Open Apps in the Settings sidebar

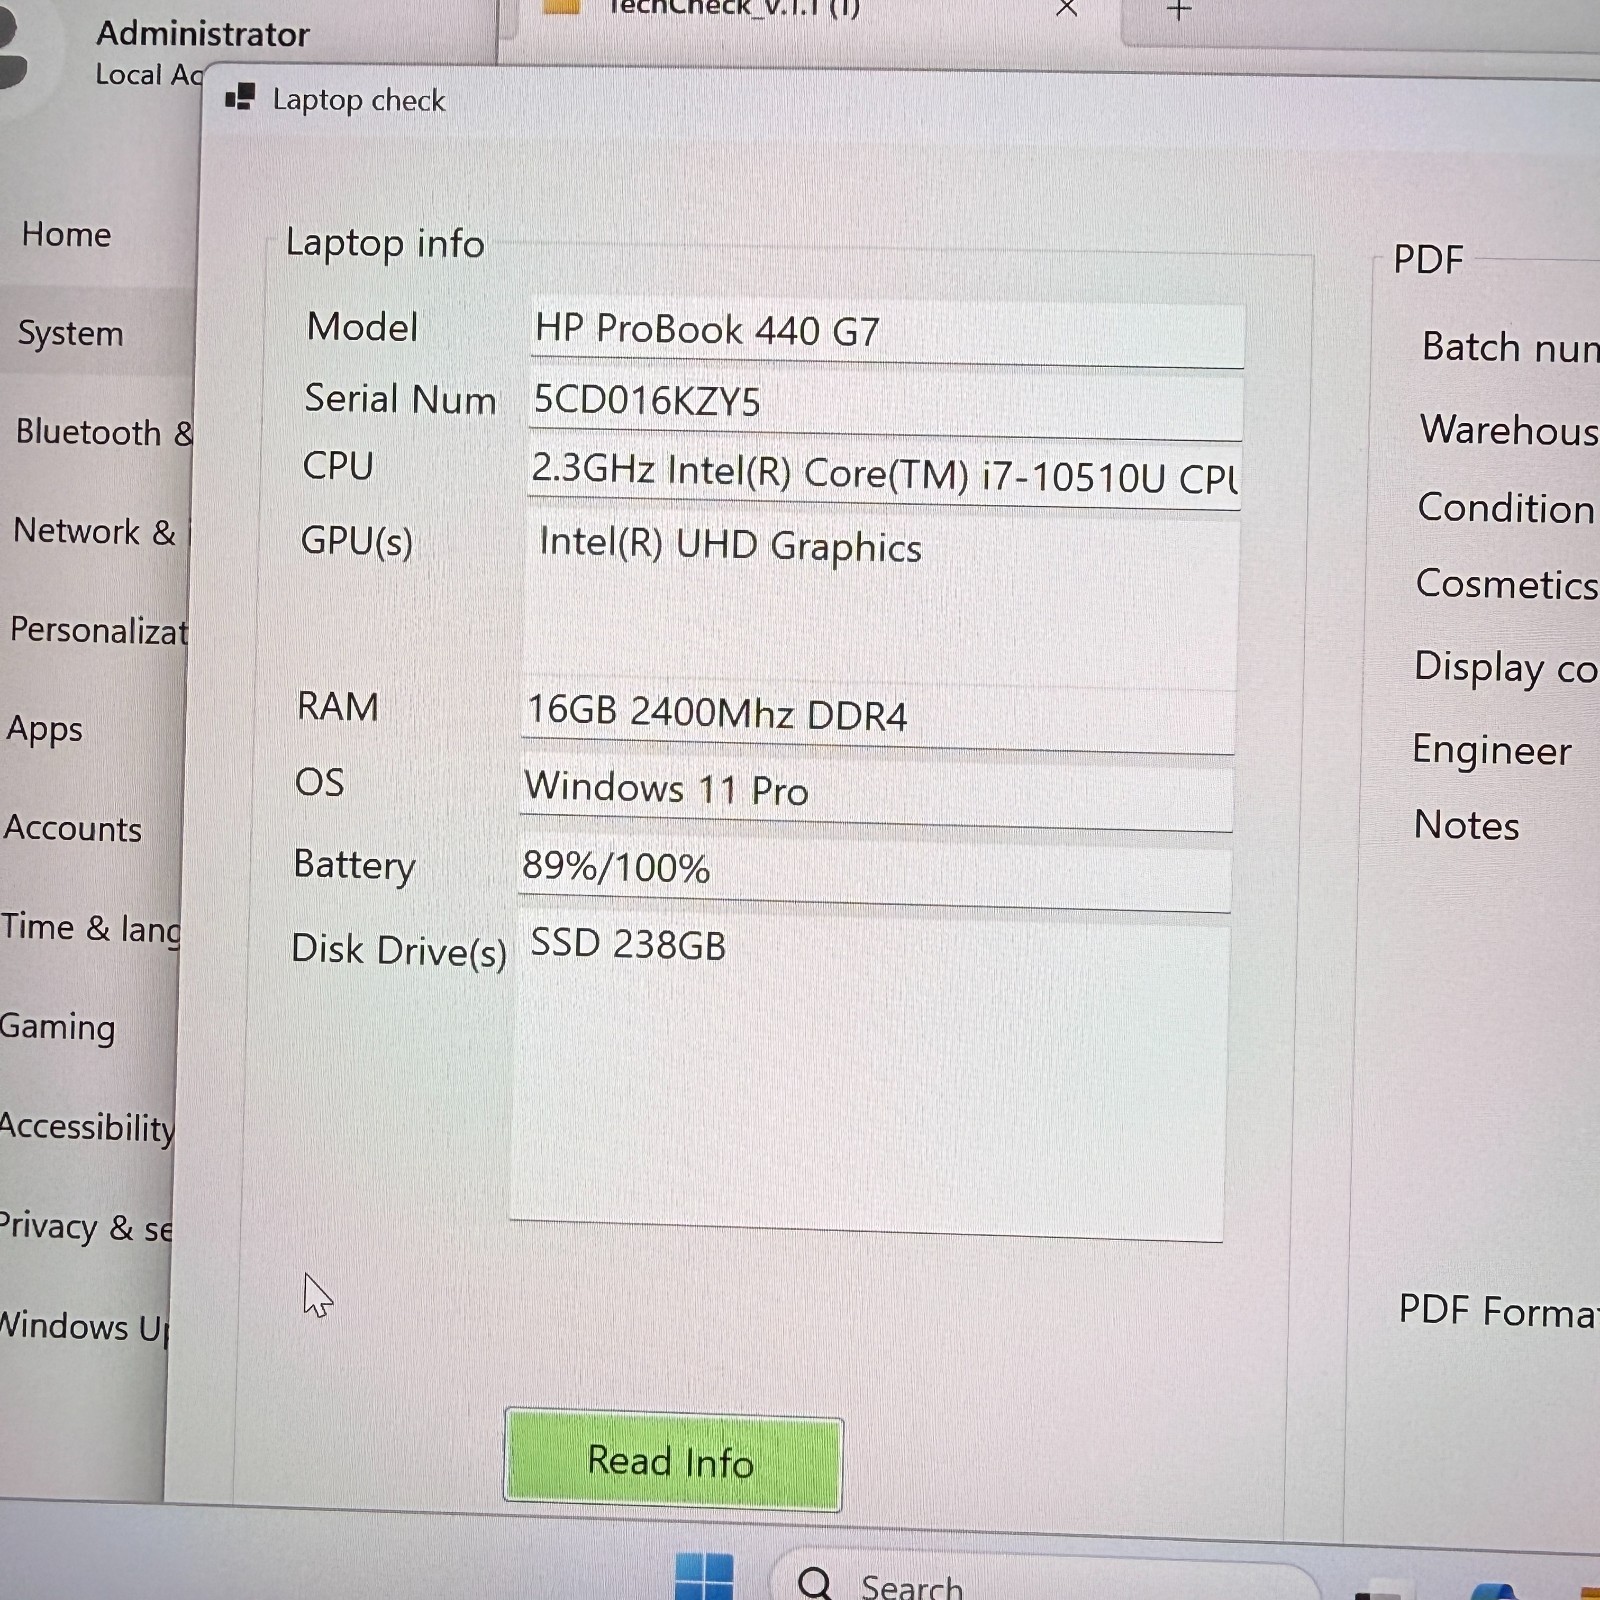click(x=44, y=729)
